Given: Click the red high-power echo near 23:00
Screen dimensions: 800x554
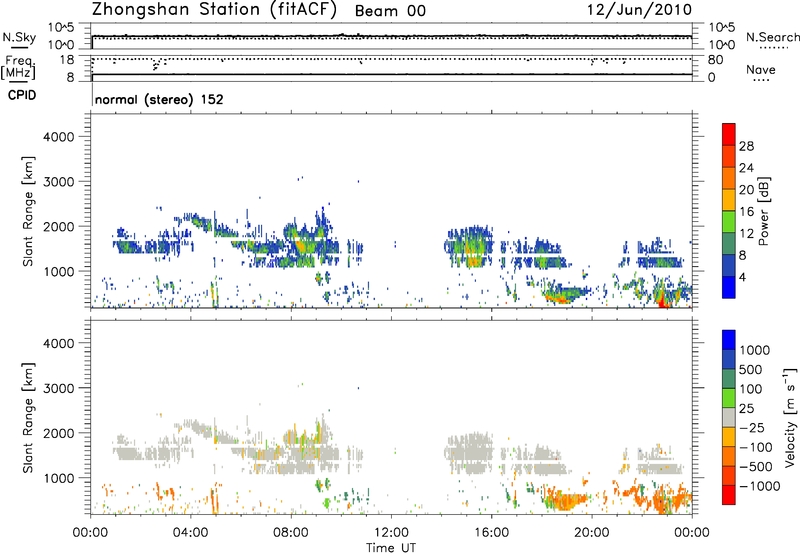Looking at the screenshot, I should pyautogui.click(x=663, y=302).
